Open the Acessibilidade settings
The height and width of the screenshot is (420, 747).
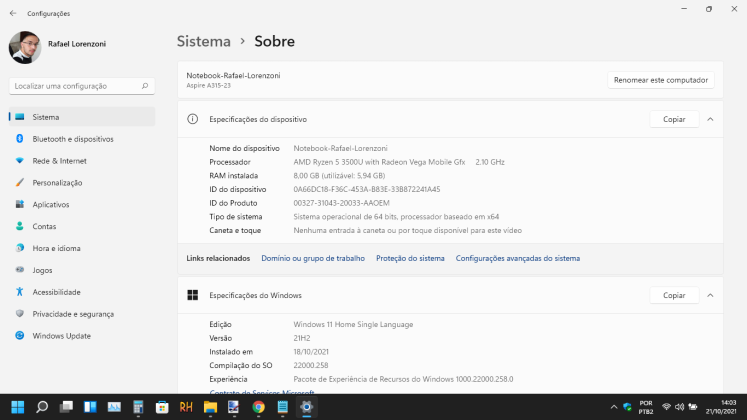[x=82, y=292]
